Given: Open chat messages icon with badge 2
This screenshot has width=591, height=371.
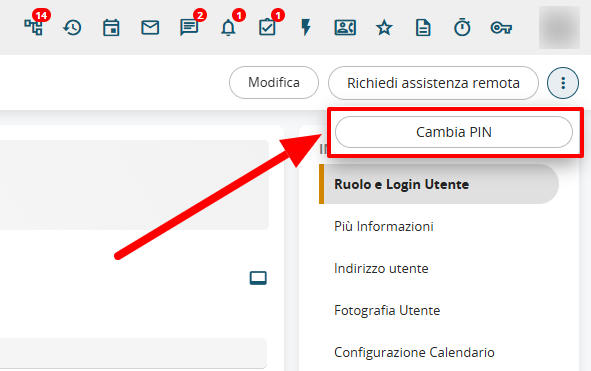Looking at the screenshot, I should pyautogui.click(x=189, y=28).
